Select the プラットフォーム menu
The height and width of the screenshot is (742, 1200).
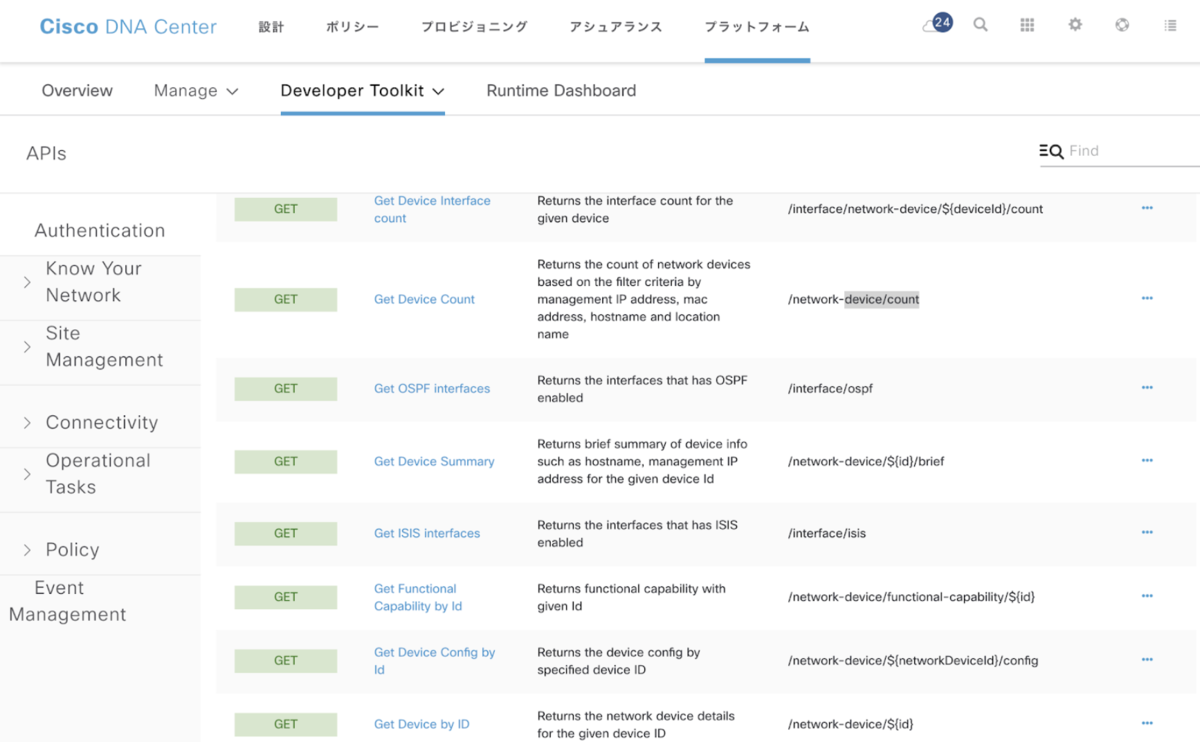tap(757, 27)
